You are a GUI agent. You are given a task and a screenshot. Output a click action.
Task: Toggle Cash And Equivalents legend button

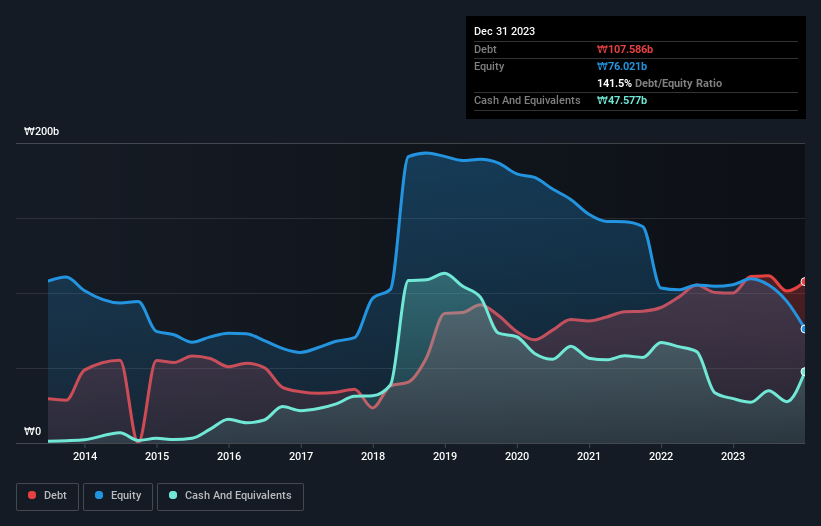coord(230,496)
